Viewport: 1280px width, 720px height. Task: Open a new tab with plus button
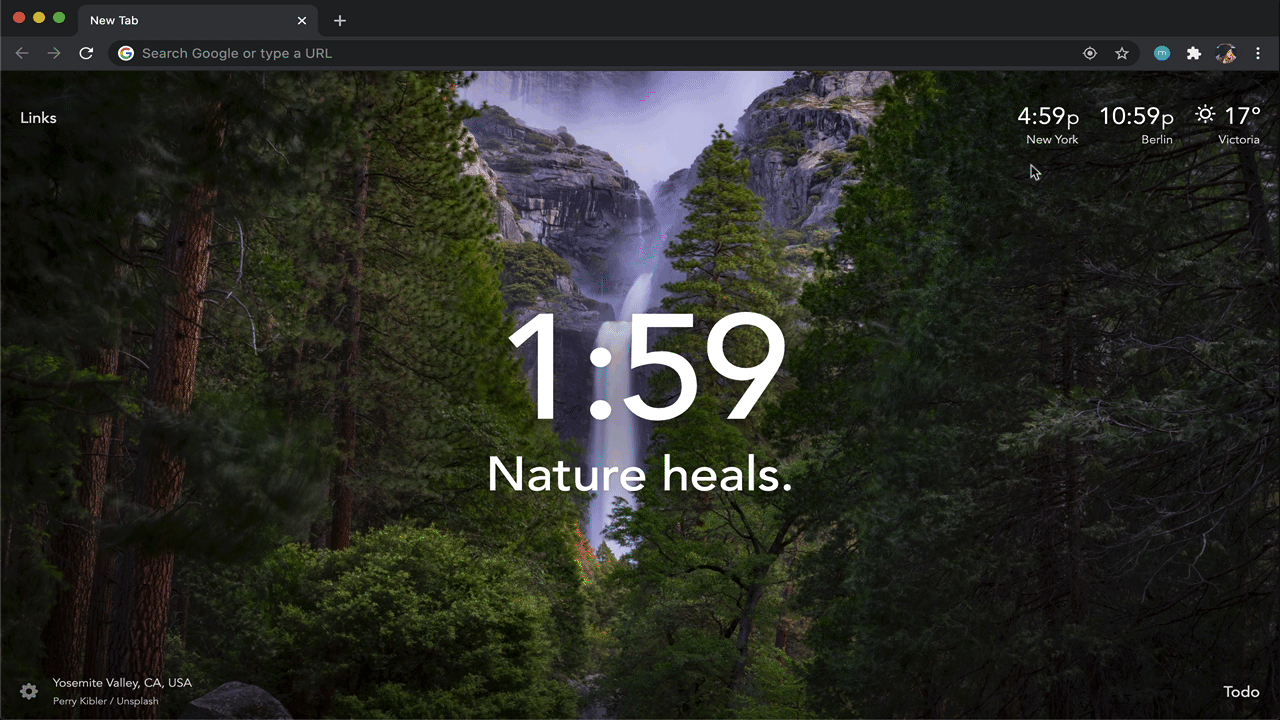340,20
